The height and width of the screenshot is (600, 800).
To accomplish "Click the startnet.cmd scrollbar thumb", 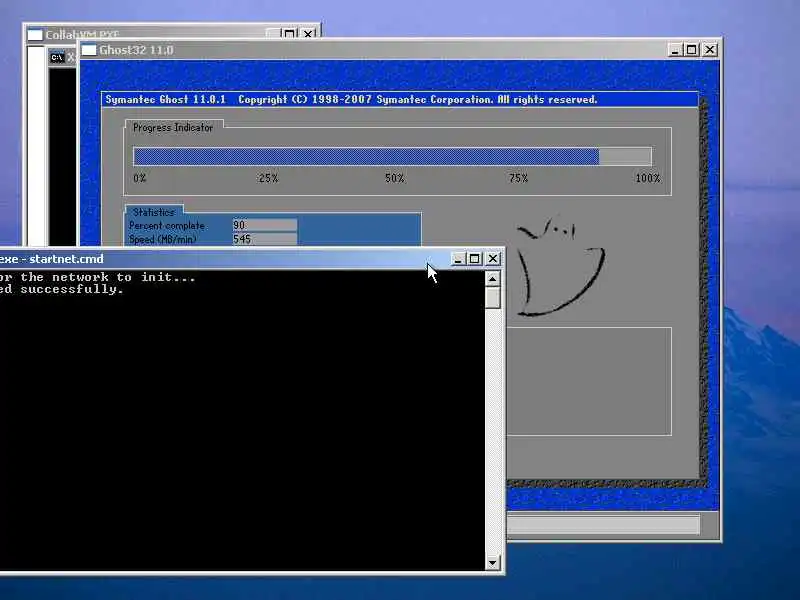I will [492, 297].
